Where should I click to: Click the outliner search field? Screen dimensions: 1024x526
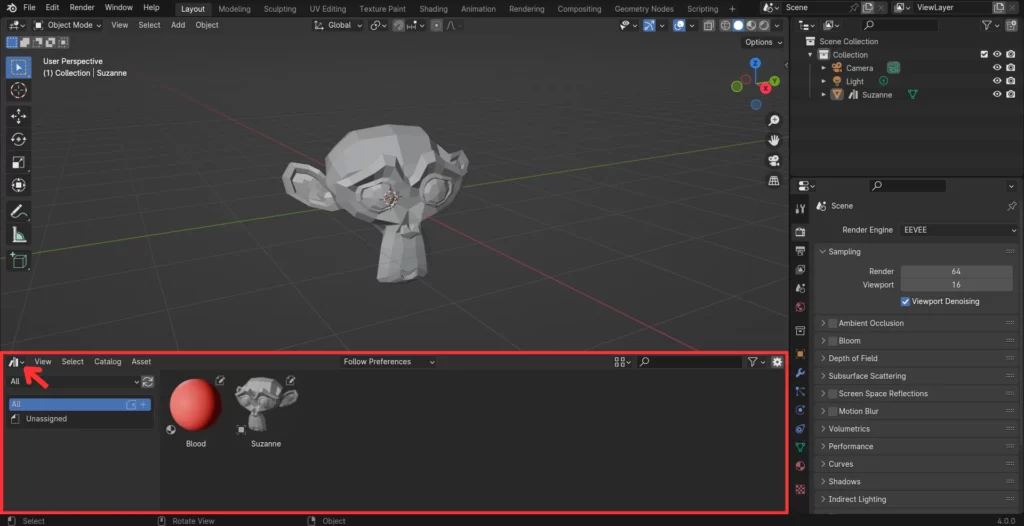click(x=899, y=25)
